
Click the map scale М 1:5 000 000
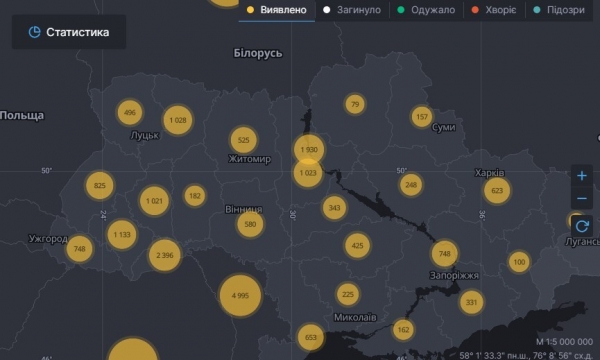pyautogui.click(x=564, y=342)
